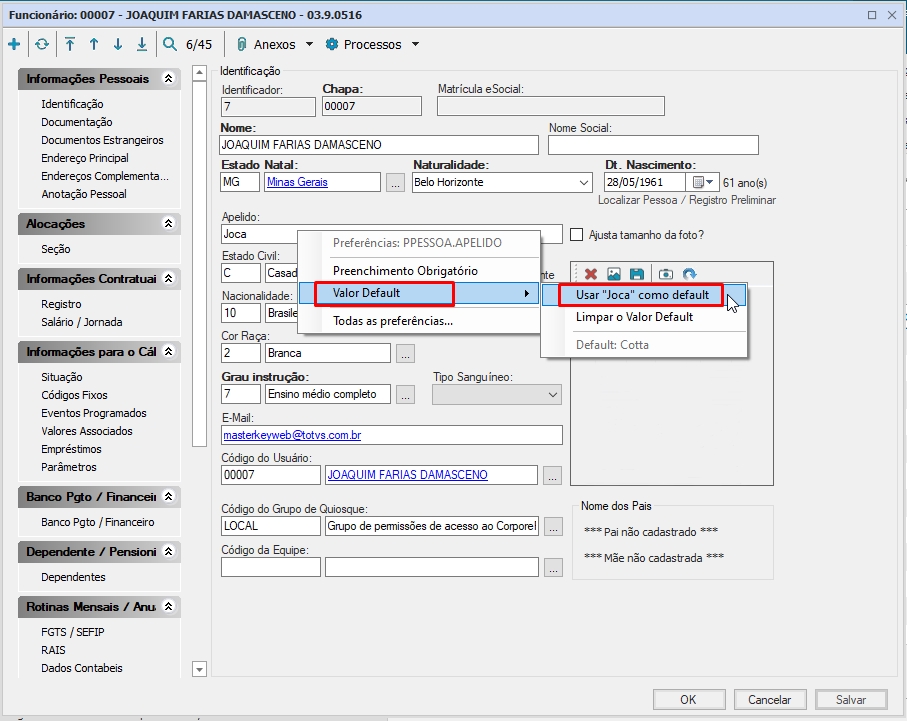This screenshot has height=721, width=907.
Task: Open Anotação Pessoal in the sidebar
Action: coord(84,194)
